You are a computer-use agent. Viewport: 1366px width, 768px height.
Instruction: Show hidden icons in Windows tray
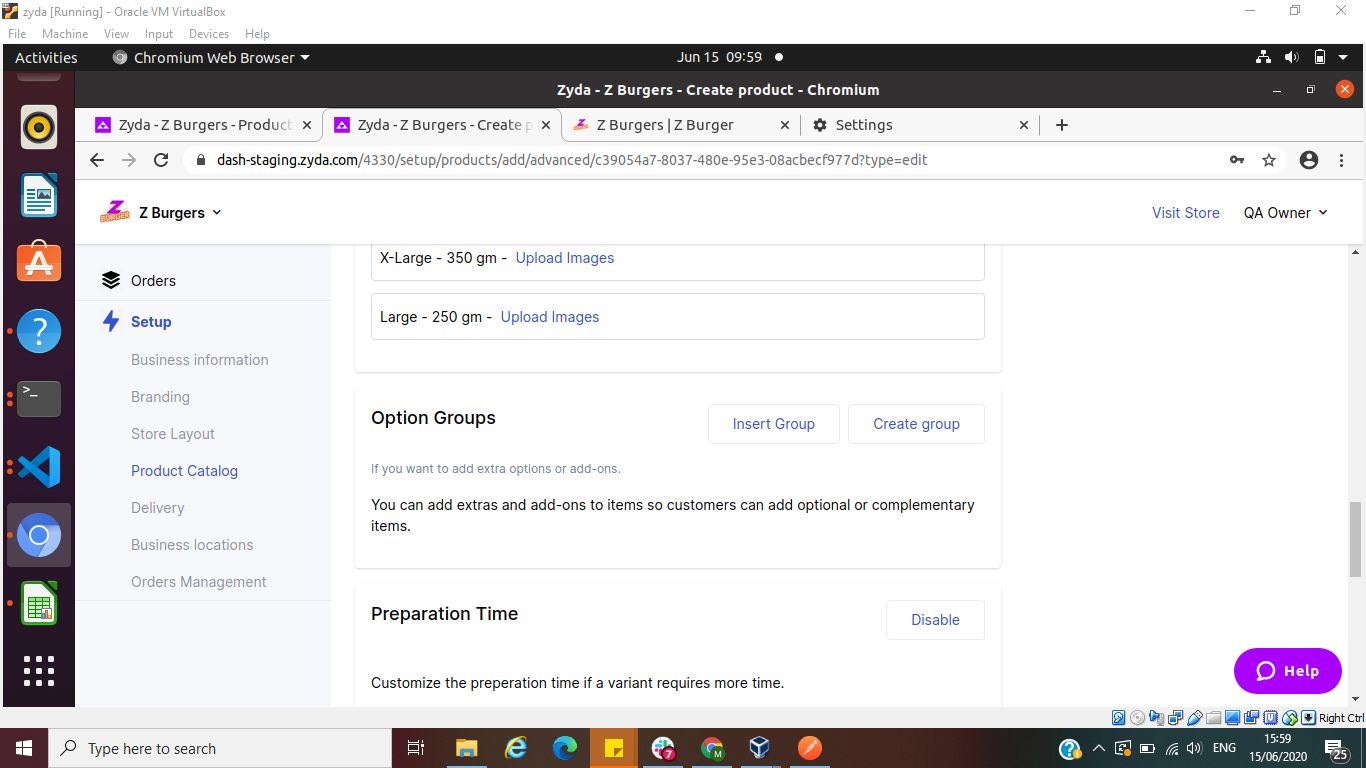(x=1098, y=748)
